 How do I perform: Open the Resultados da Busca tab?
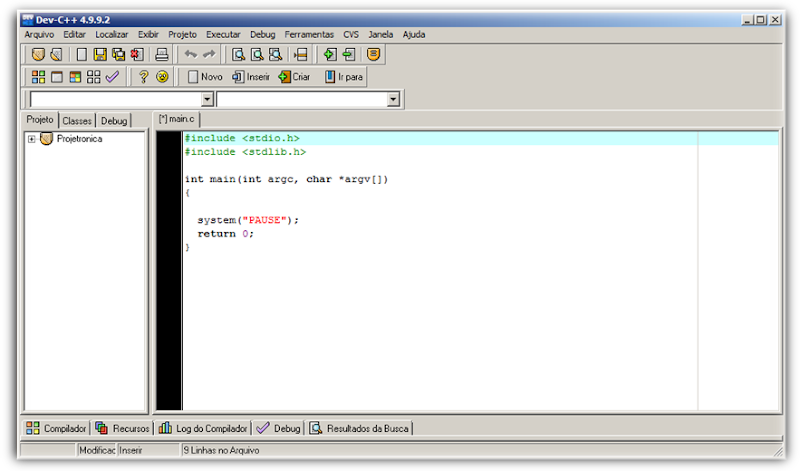[x=360, y=428]
